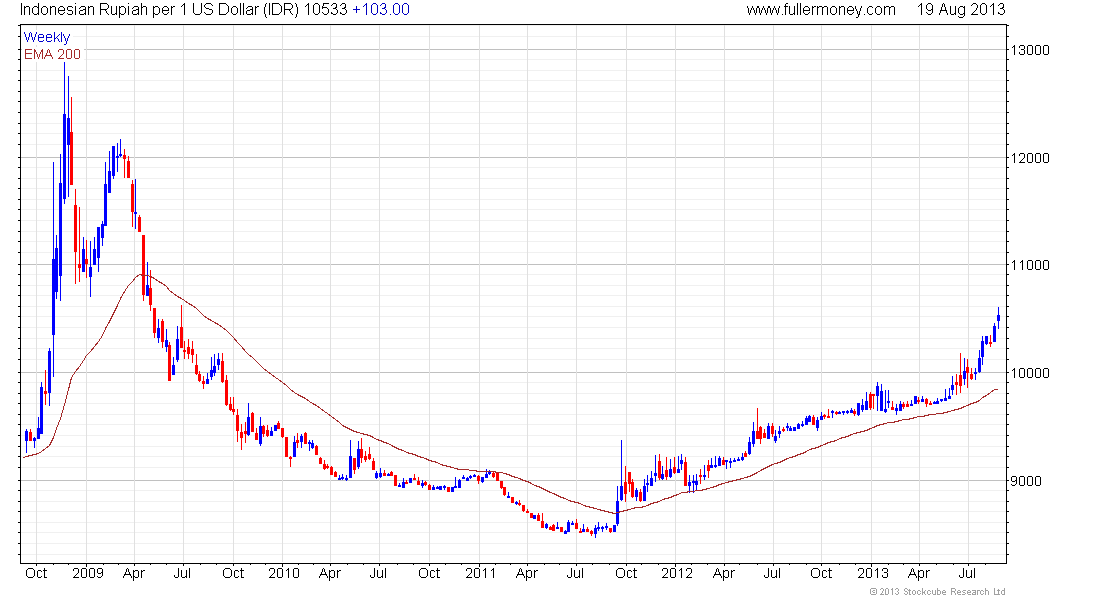1100x600 pixels.
Task: Select the 2012 year label on time axis
Action: point(677,573)
